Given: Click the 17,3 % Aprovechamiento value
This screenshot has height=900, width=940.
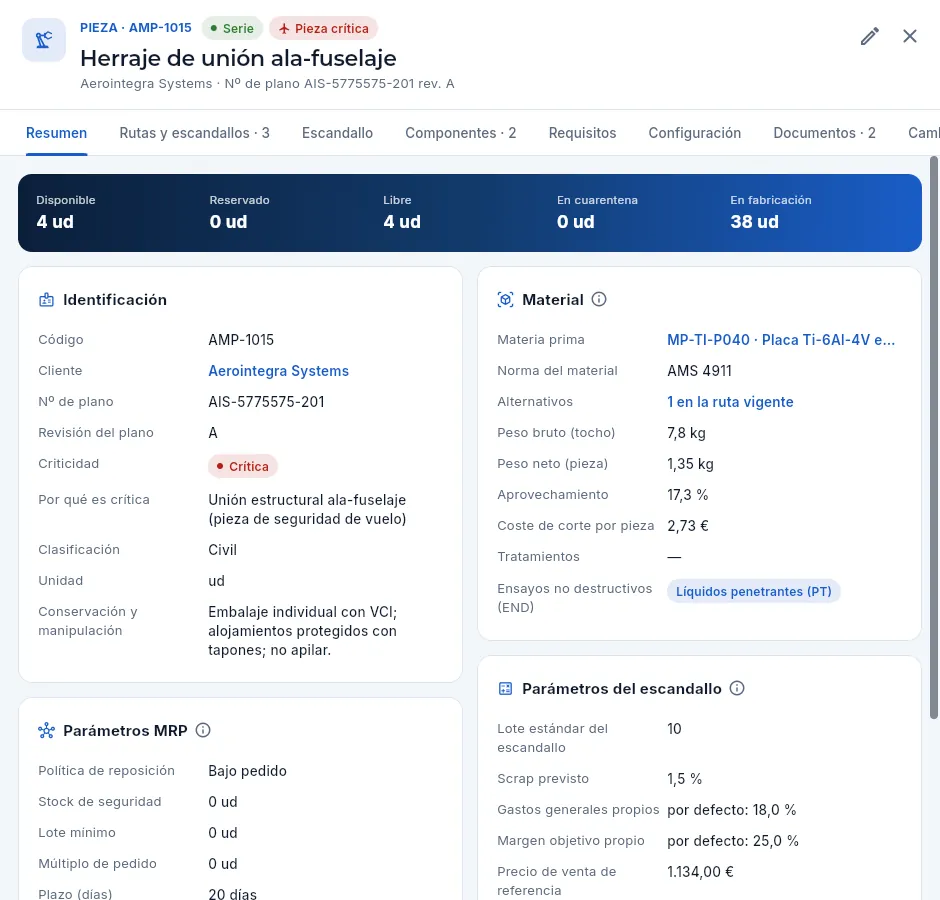Looking at the screenshot, I should tap(688, 495).
